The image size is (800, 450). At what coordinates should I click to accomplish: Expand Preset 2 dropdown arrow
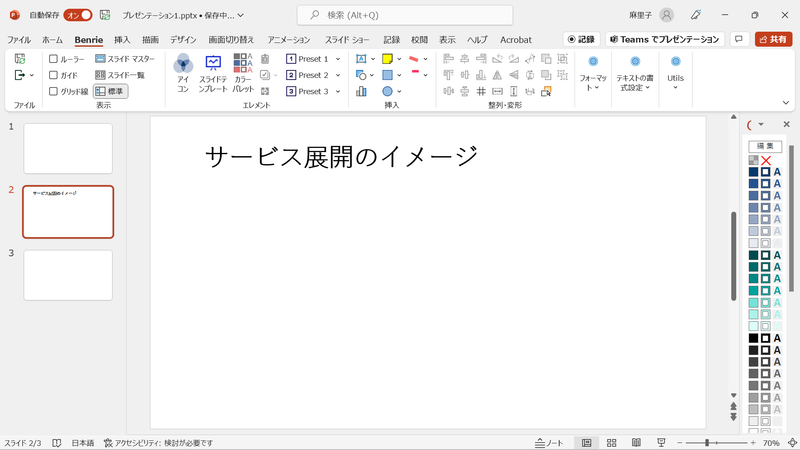tap(338, 76)
